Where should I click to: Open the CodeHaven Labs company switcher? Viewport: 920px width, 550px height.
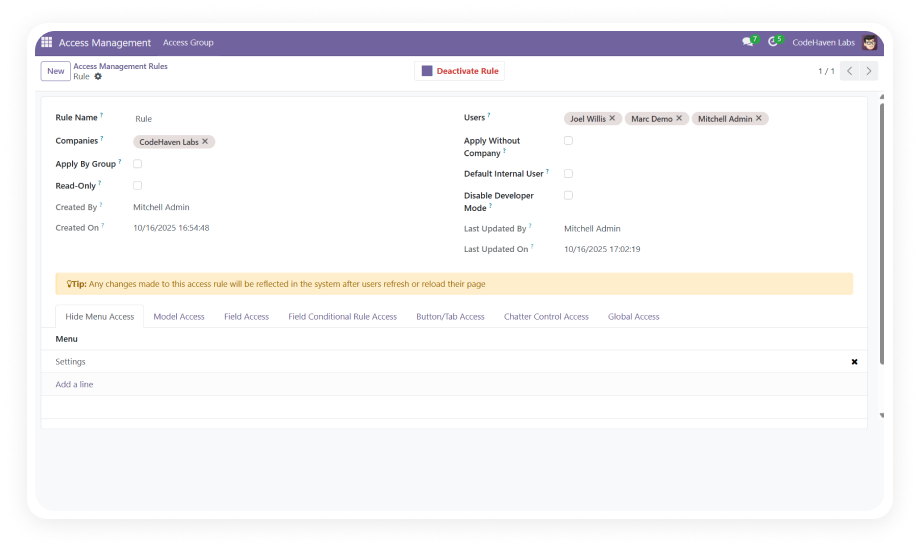(823, 42)
